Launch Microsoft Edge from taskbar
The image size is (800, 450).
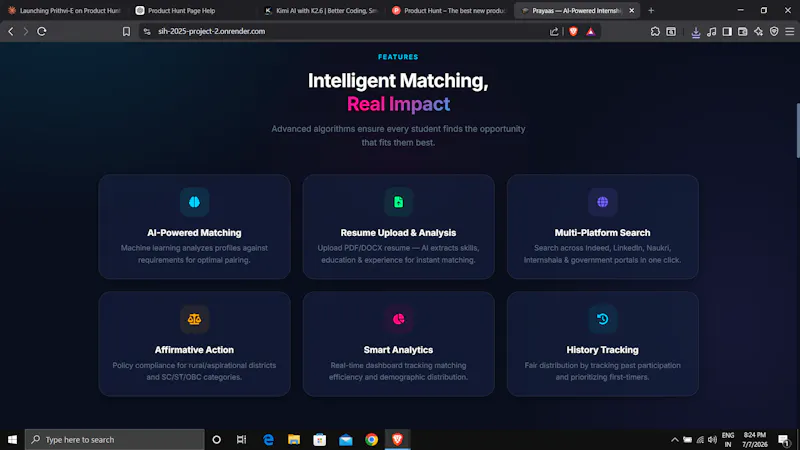click(x=268, y=439)
